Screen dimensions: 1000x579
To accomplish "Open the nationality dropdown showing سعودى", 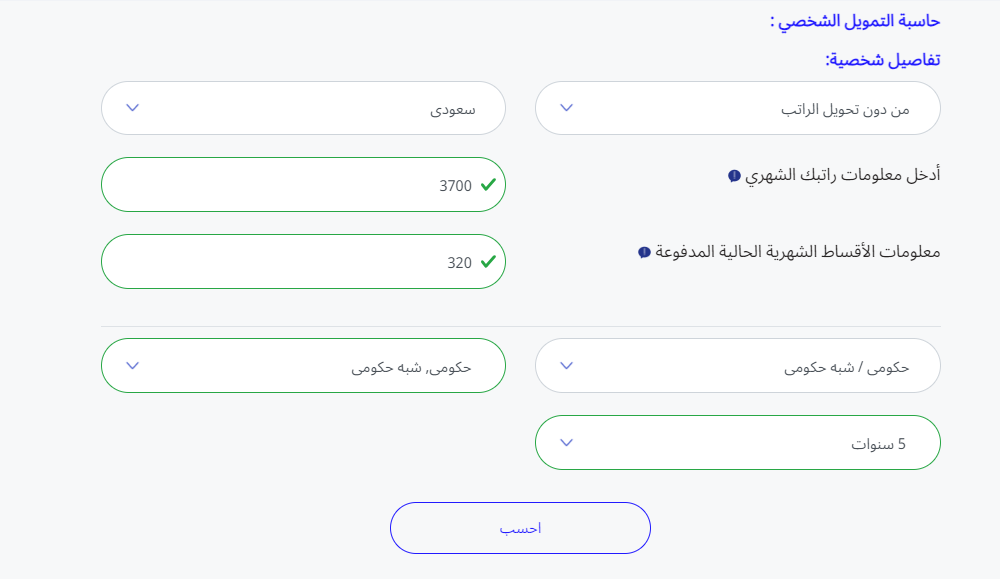I will point(303,108).
